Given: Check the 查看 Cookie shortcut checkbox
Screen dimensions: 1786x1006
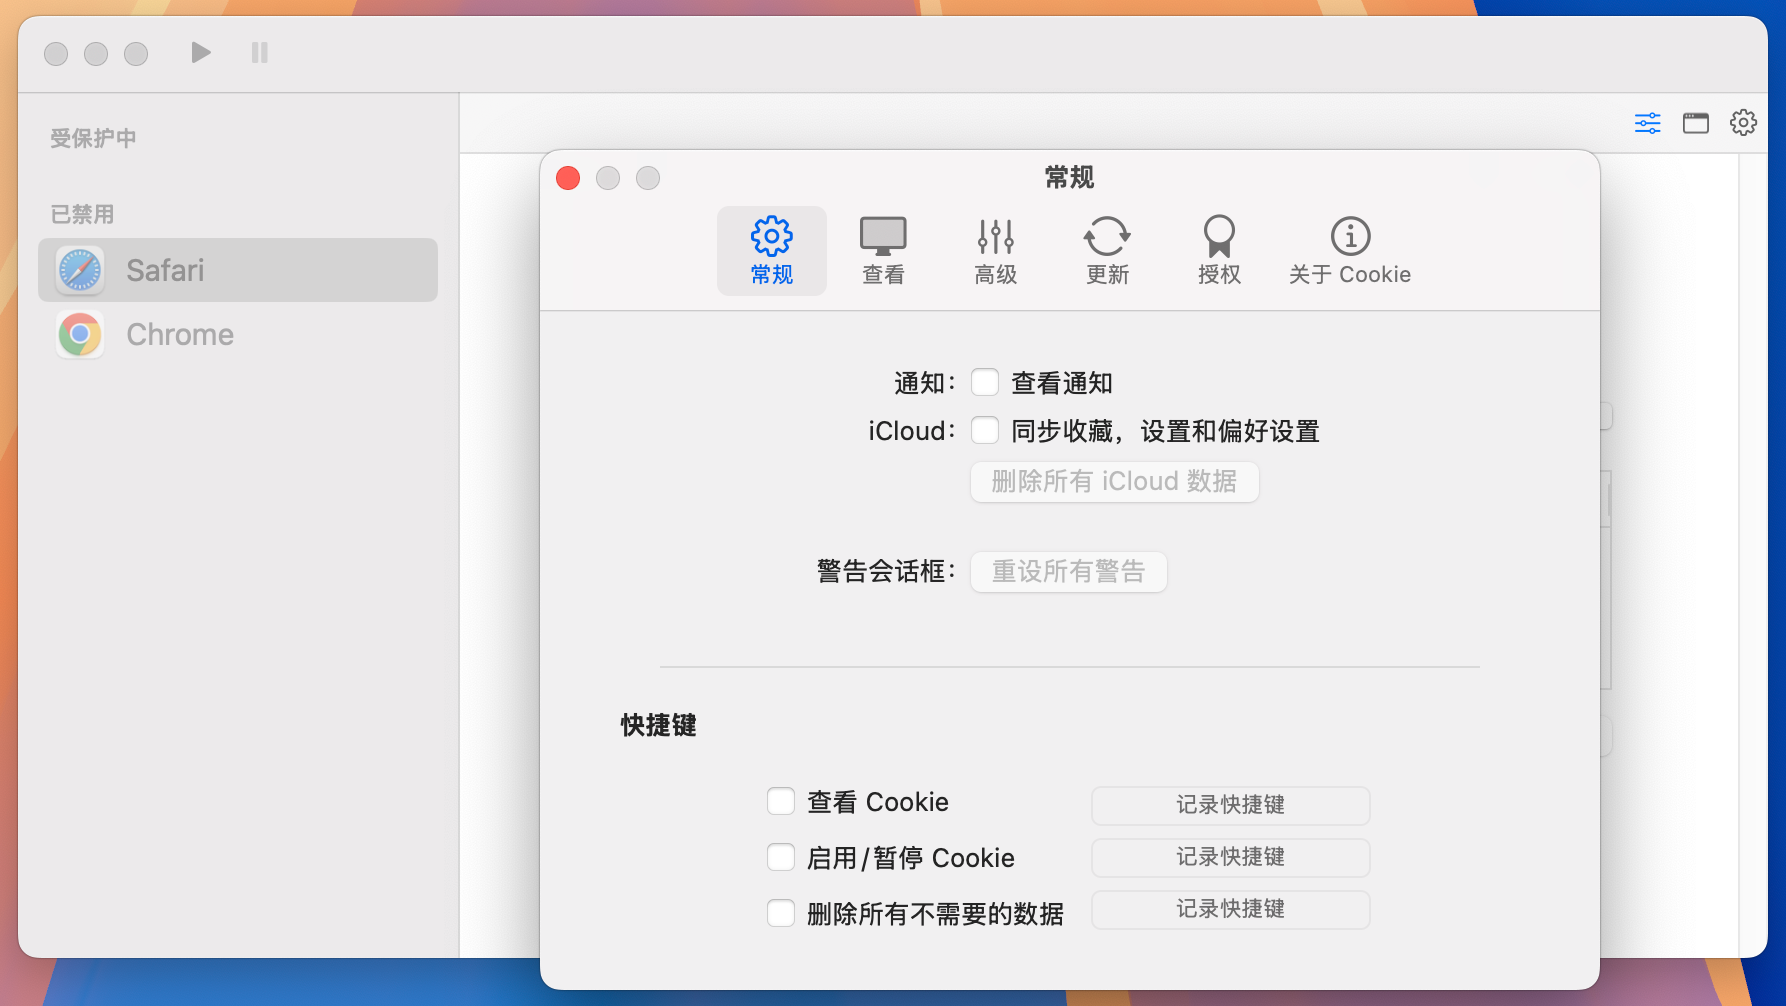Looking at the screenshot, I should tap(781, 801).
